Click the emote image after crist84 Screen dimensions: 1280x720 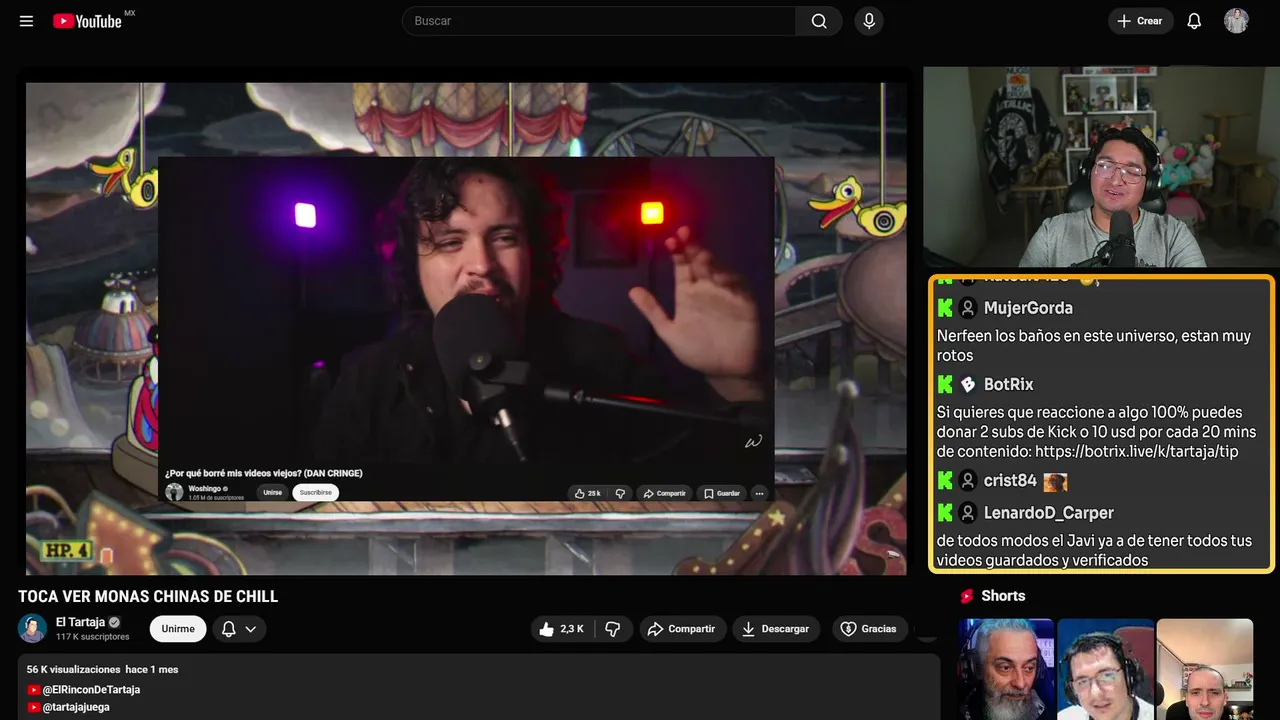click(1055, 482)
